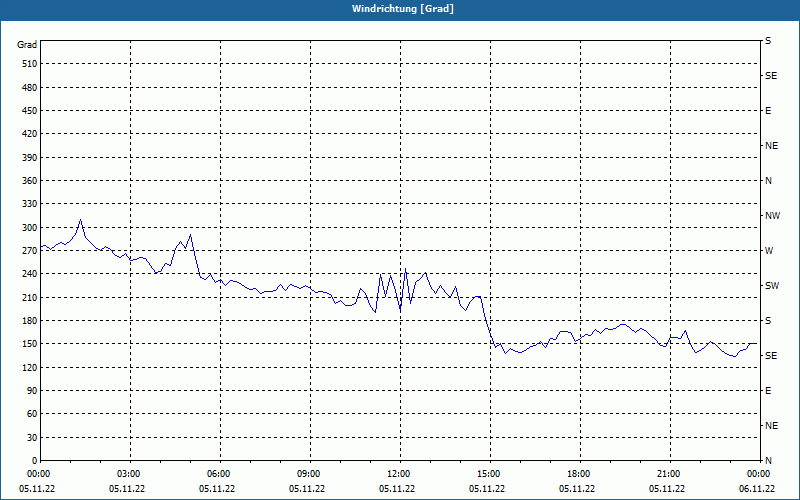Select the 05.11.22 date beneath 18:00
Image resolution: width=800 pixels, height=500 pixels.
pos(577,489)
